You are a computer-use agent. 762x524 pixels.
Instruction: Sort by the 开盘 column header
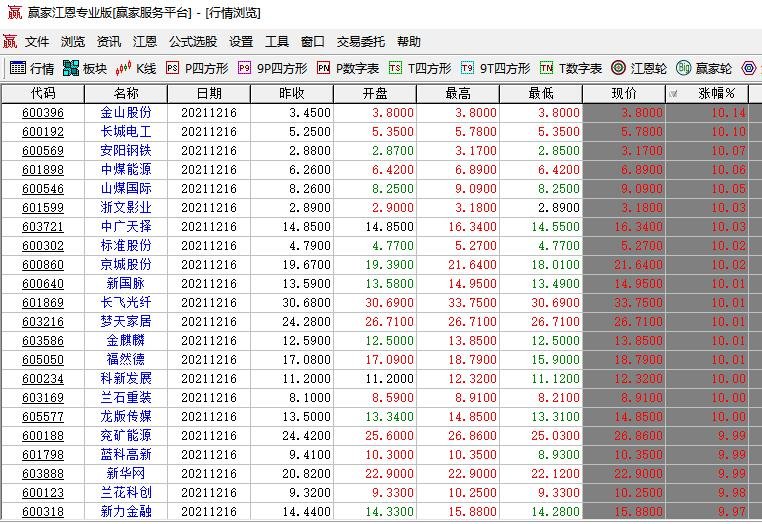[x=375, y=93]
